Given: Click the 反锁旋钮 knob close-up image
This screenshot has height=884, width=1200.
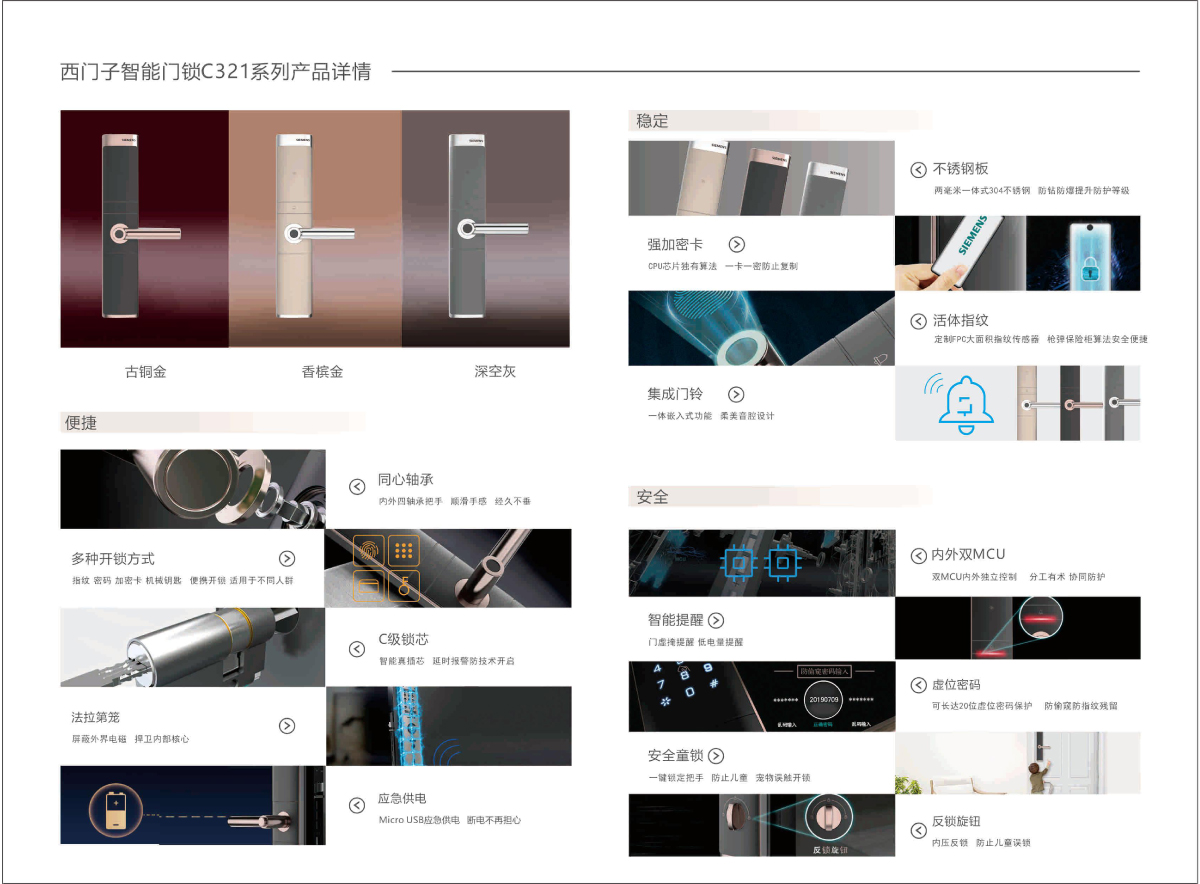Looking at the screenshot, I should [x=762, y=825].
